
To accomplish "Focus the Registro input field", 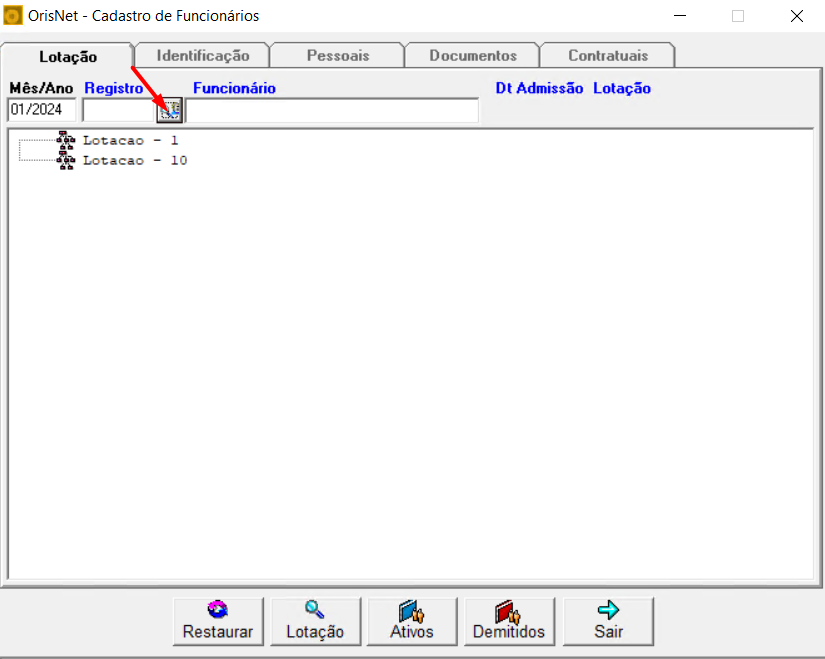I will [118, 110].
